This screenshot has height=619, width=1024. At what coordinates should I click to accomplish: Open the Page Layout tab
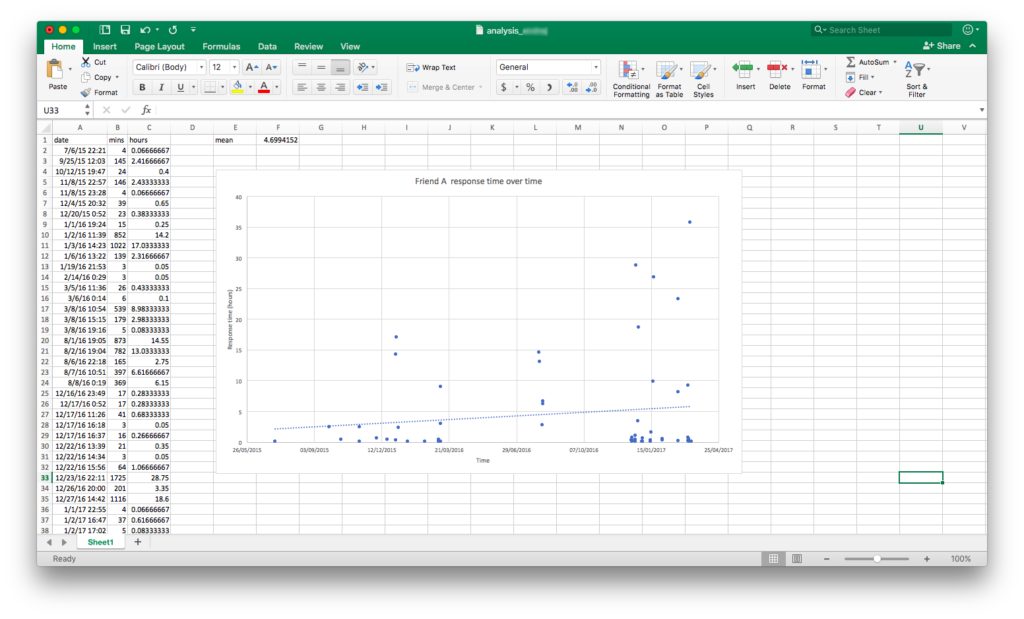tap(159, 46)
